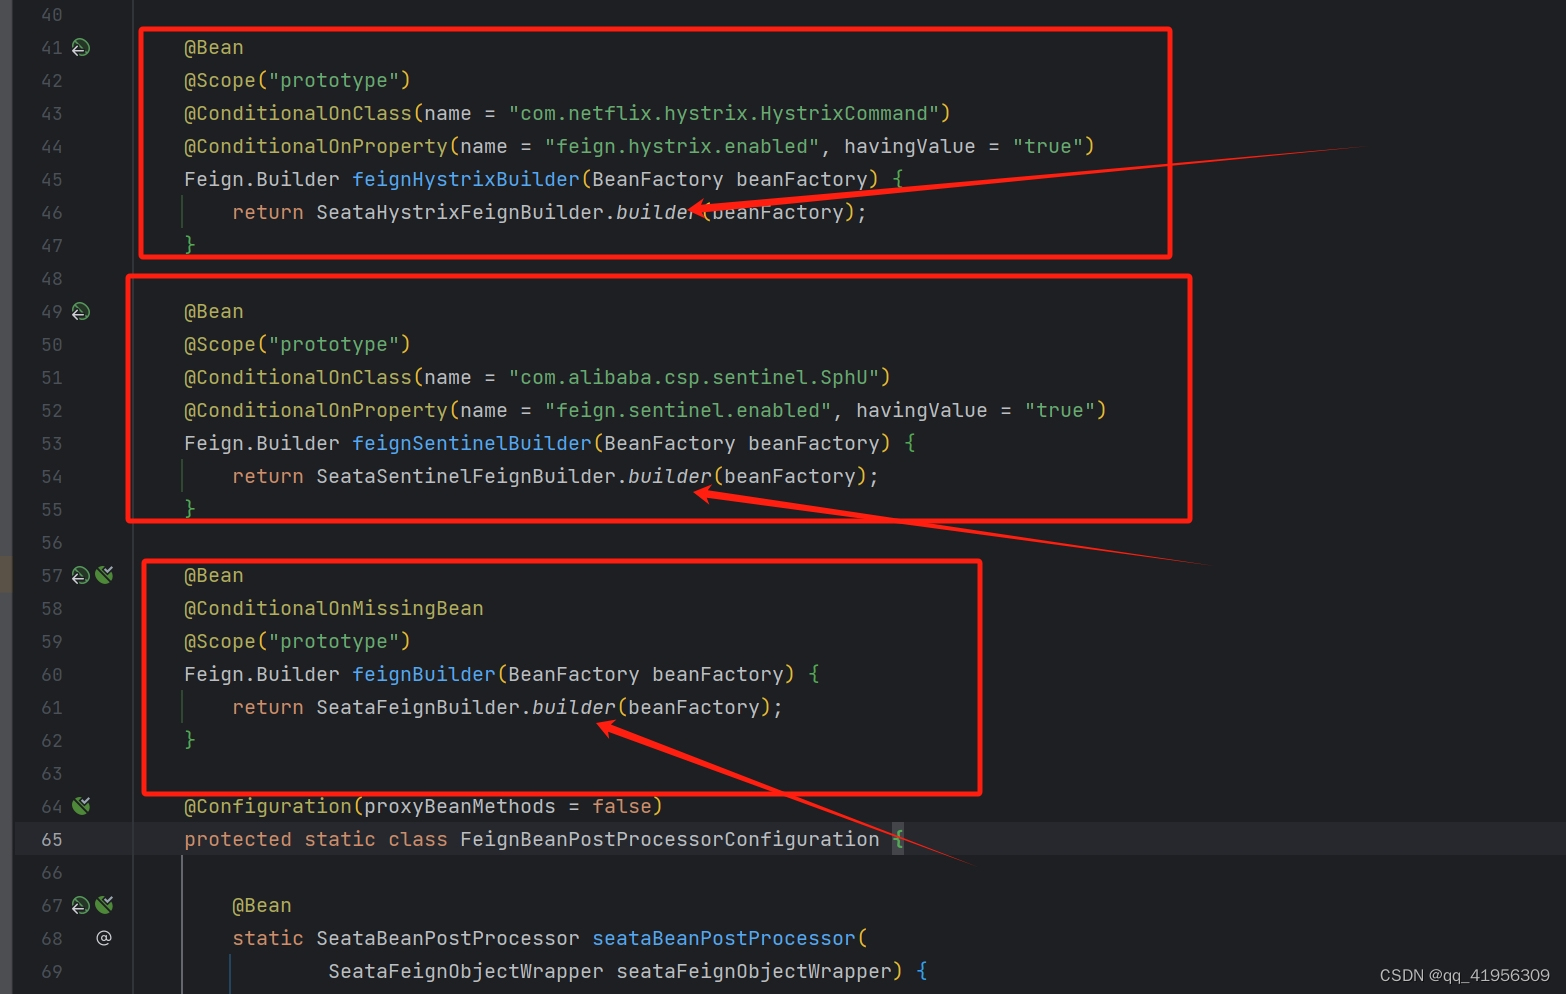
Task: Click the arrow bean gutter icon on line 67
Action: coord(81,905)
